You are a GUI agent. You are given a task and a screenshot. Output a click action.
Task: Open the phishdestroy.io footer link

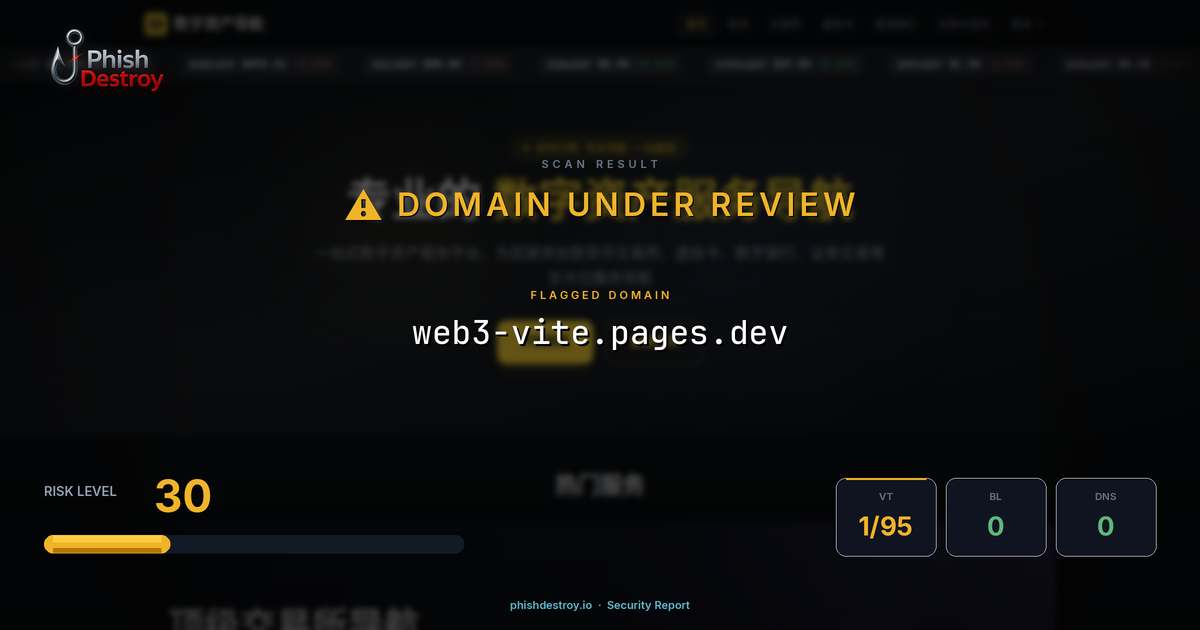[x=550, y=605]
